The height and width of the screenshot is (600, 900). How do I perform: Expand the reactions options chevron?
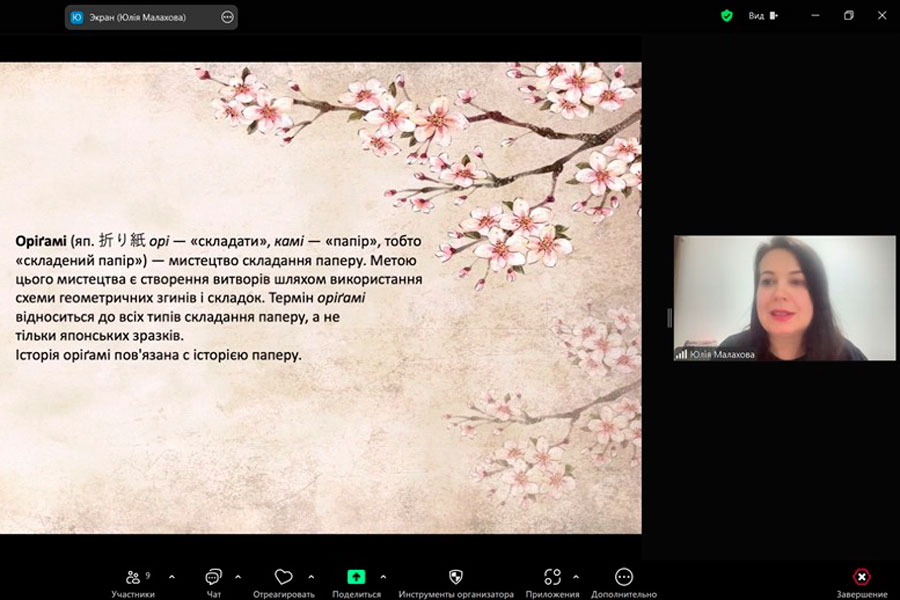pos(311,577)
